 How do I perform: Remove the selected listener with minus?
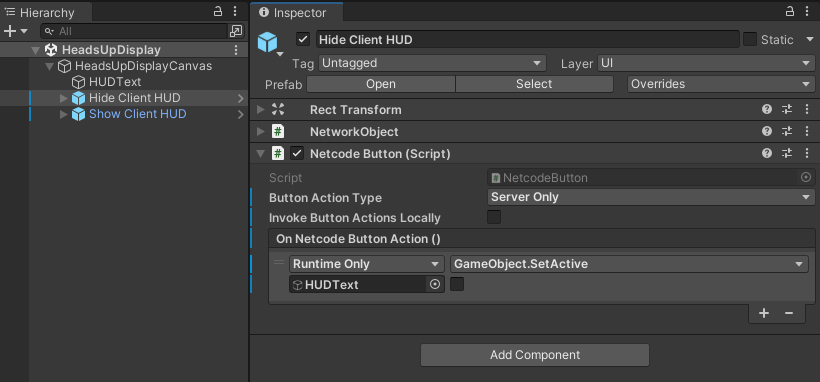point(789,313)
